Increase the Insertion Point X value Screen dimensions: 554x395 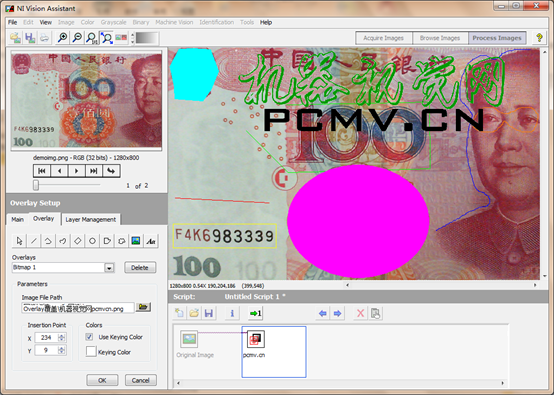point(61,335)
